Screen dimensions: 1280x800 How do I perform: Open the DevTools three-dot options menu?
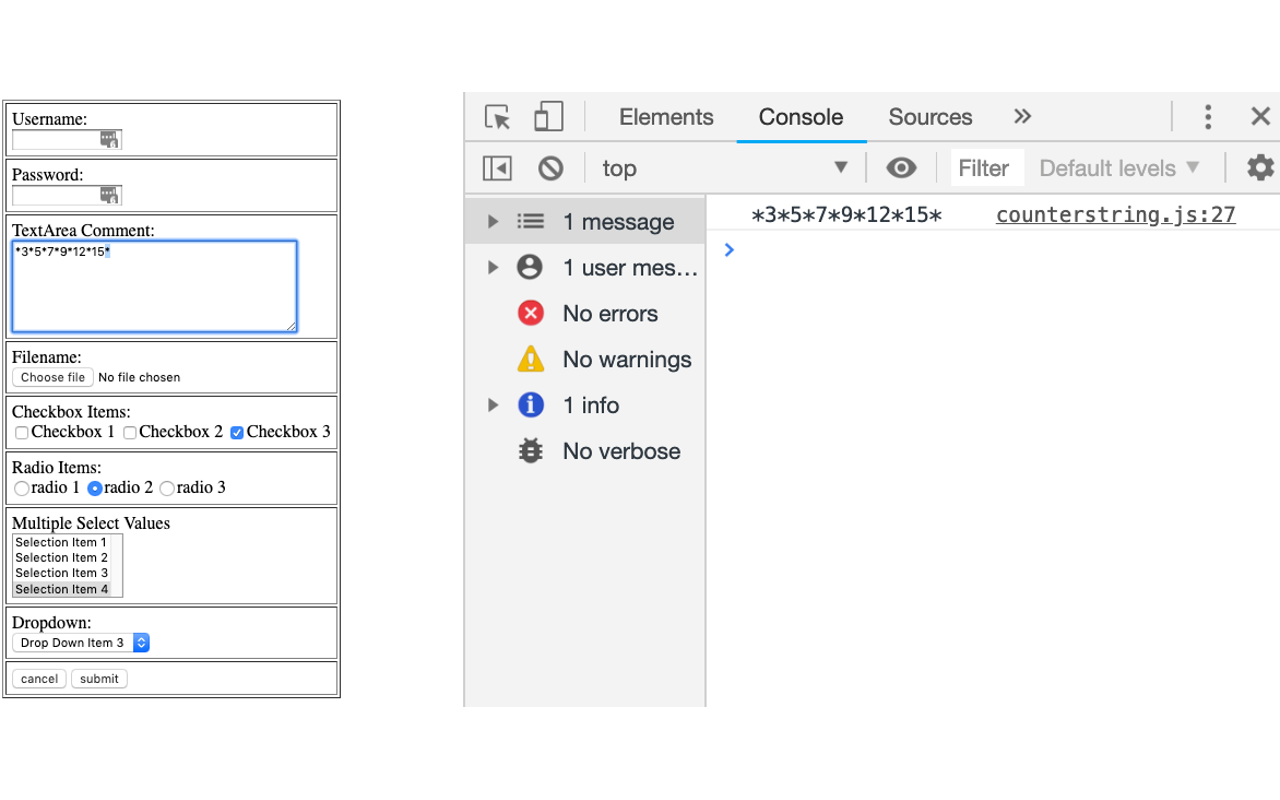click(1208, 117)
